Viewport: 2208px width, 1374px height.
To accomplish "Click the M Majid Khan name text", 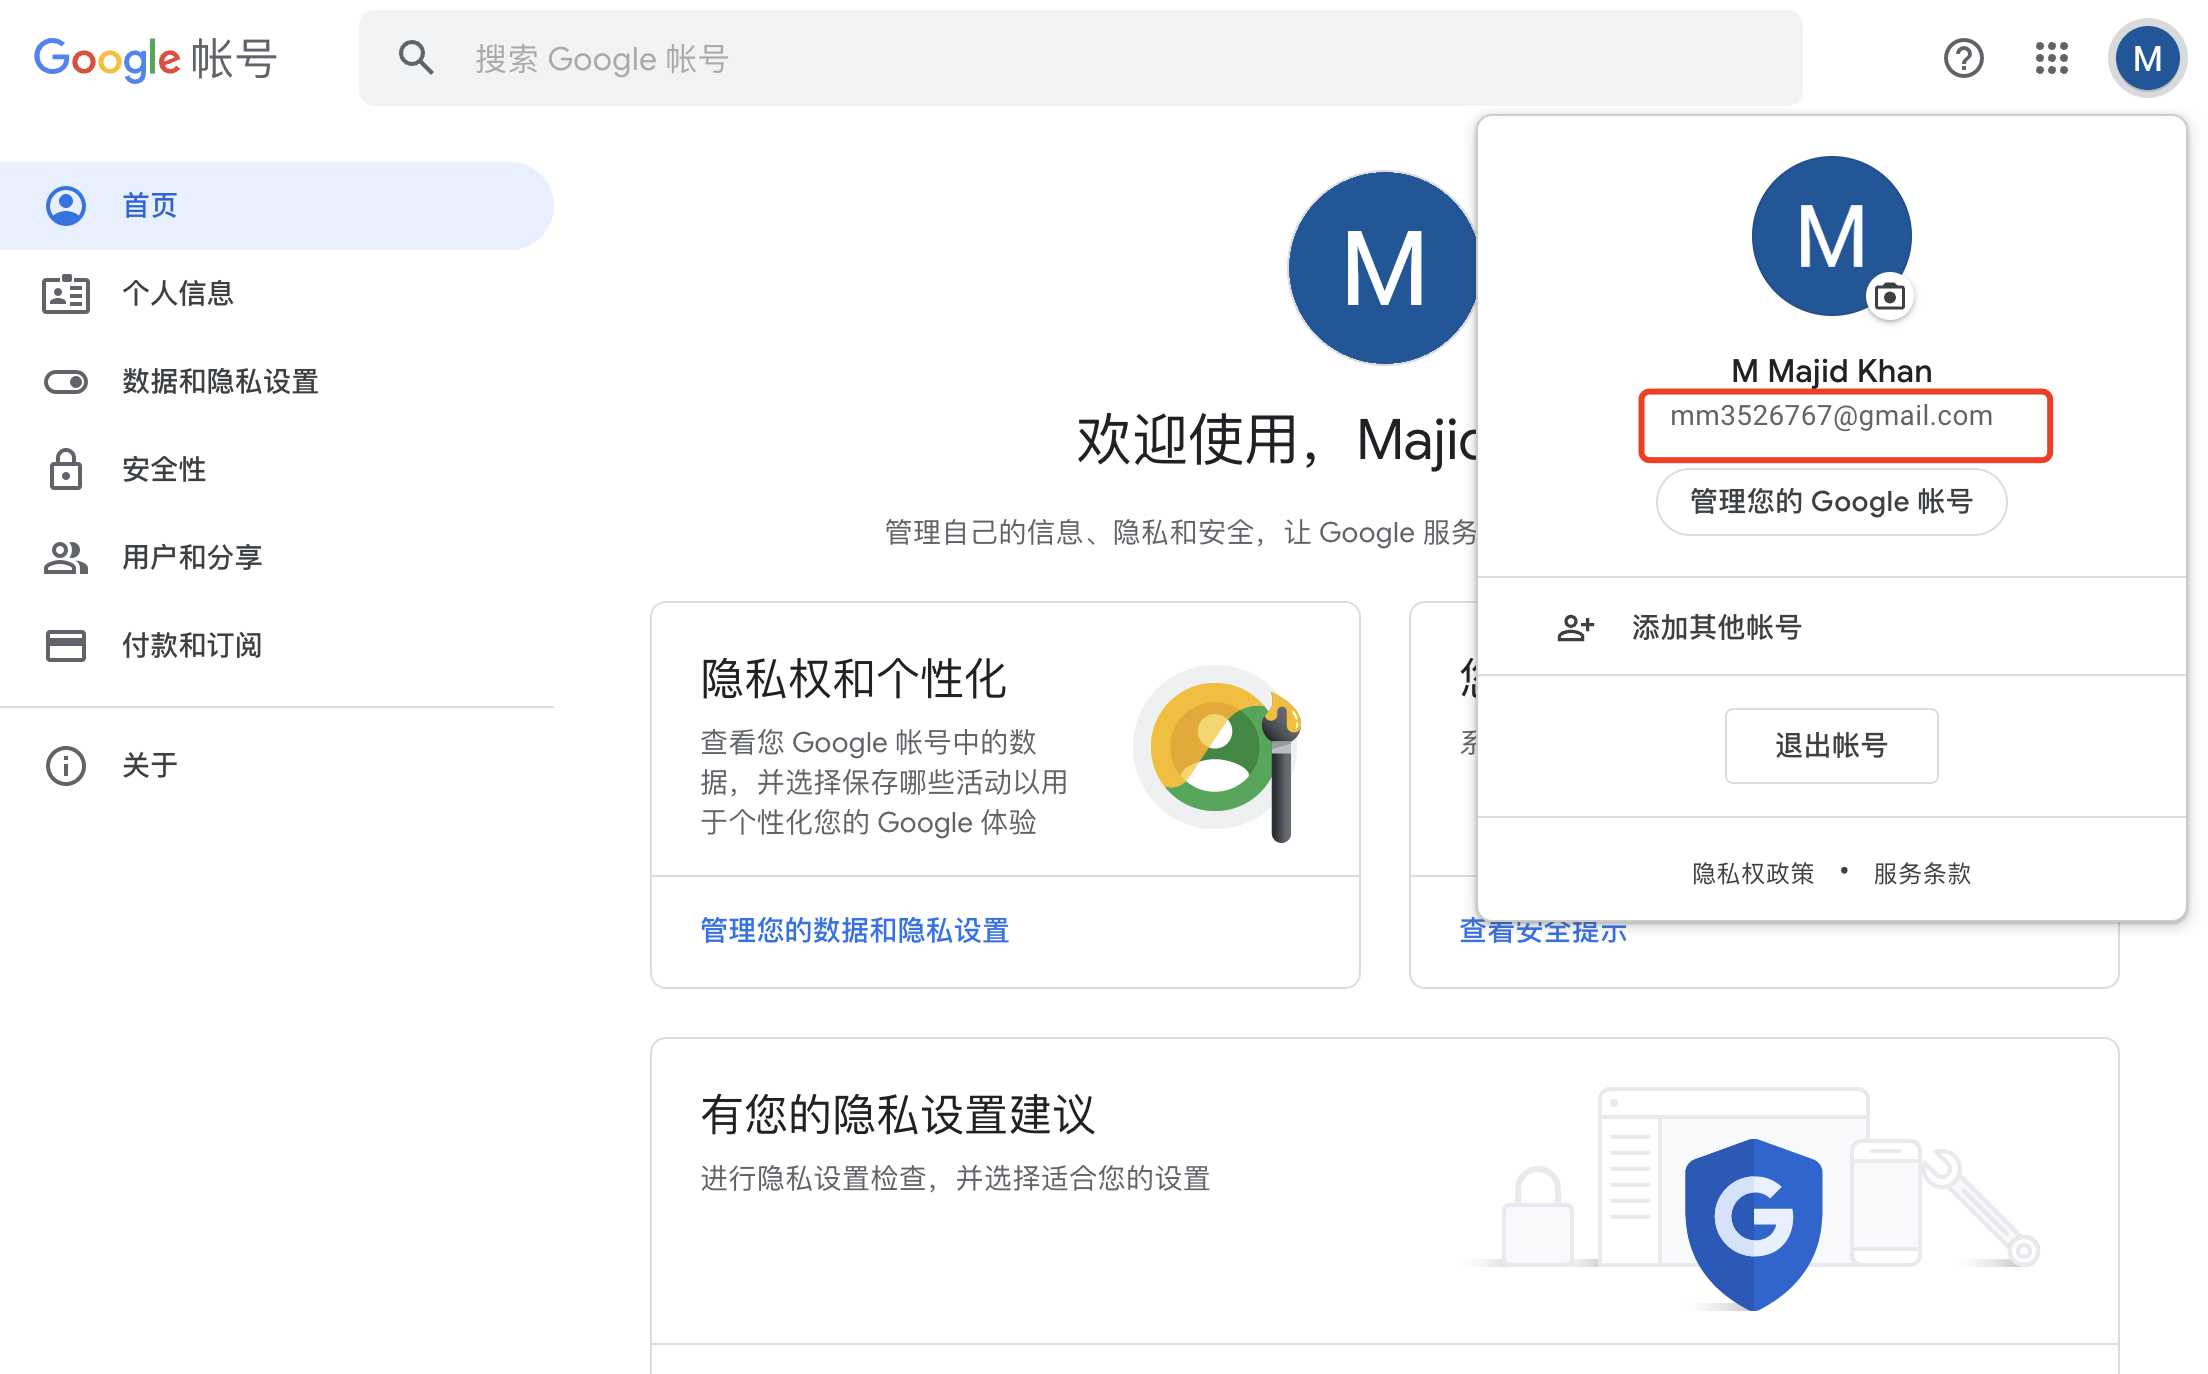I will point(1831,371).
